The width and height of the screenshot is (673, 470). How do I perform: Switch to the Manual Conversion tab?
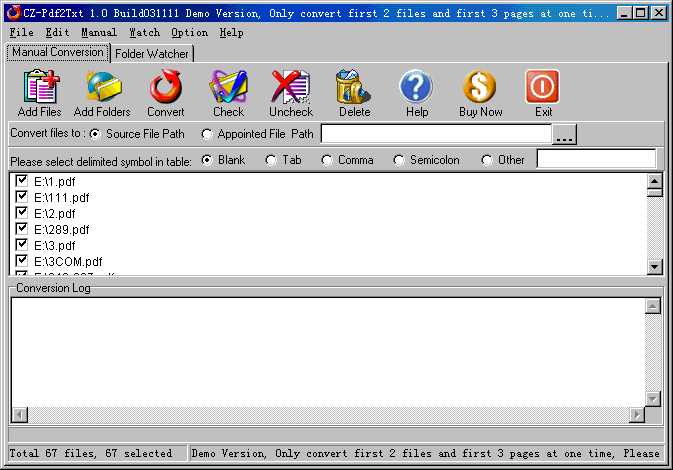[58, 52]
